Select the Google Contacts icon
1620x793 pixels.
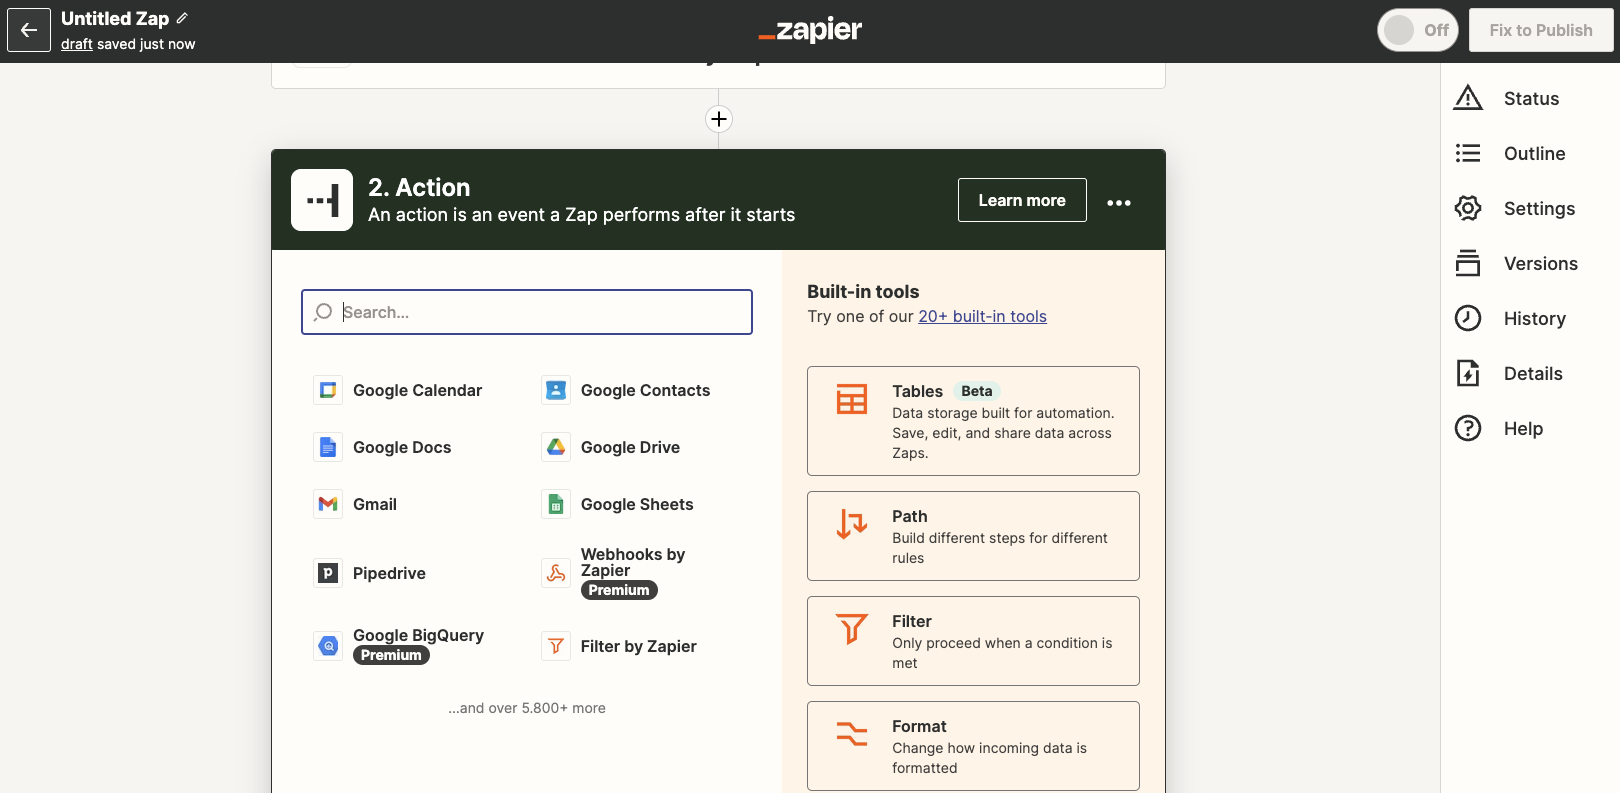(556, 390)
